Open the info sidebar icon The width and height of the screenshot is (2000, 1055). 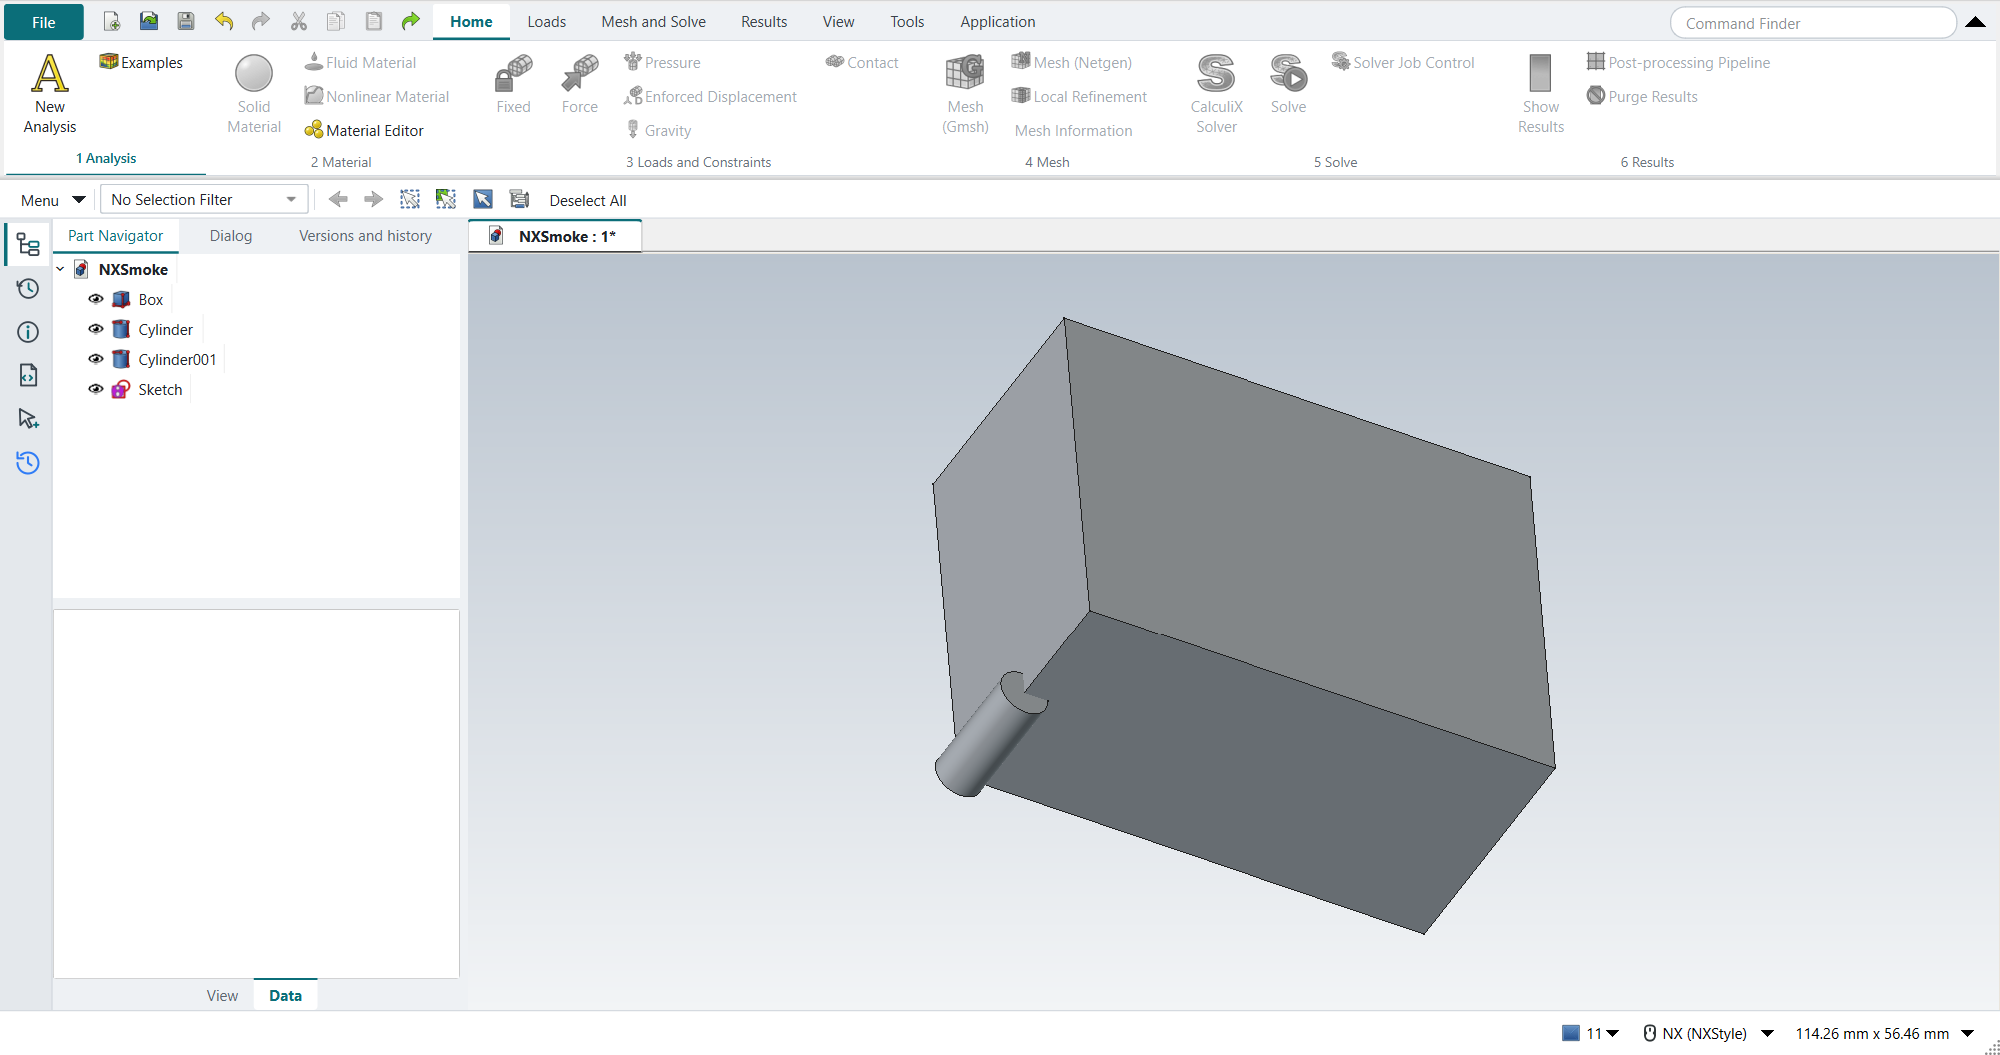coord(28,332)
